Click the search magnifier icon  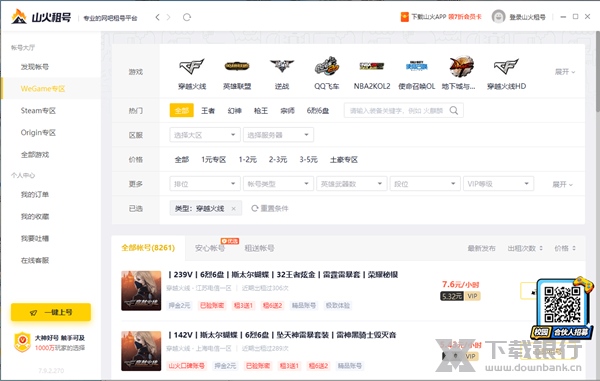pos(454,111)
